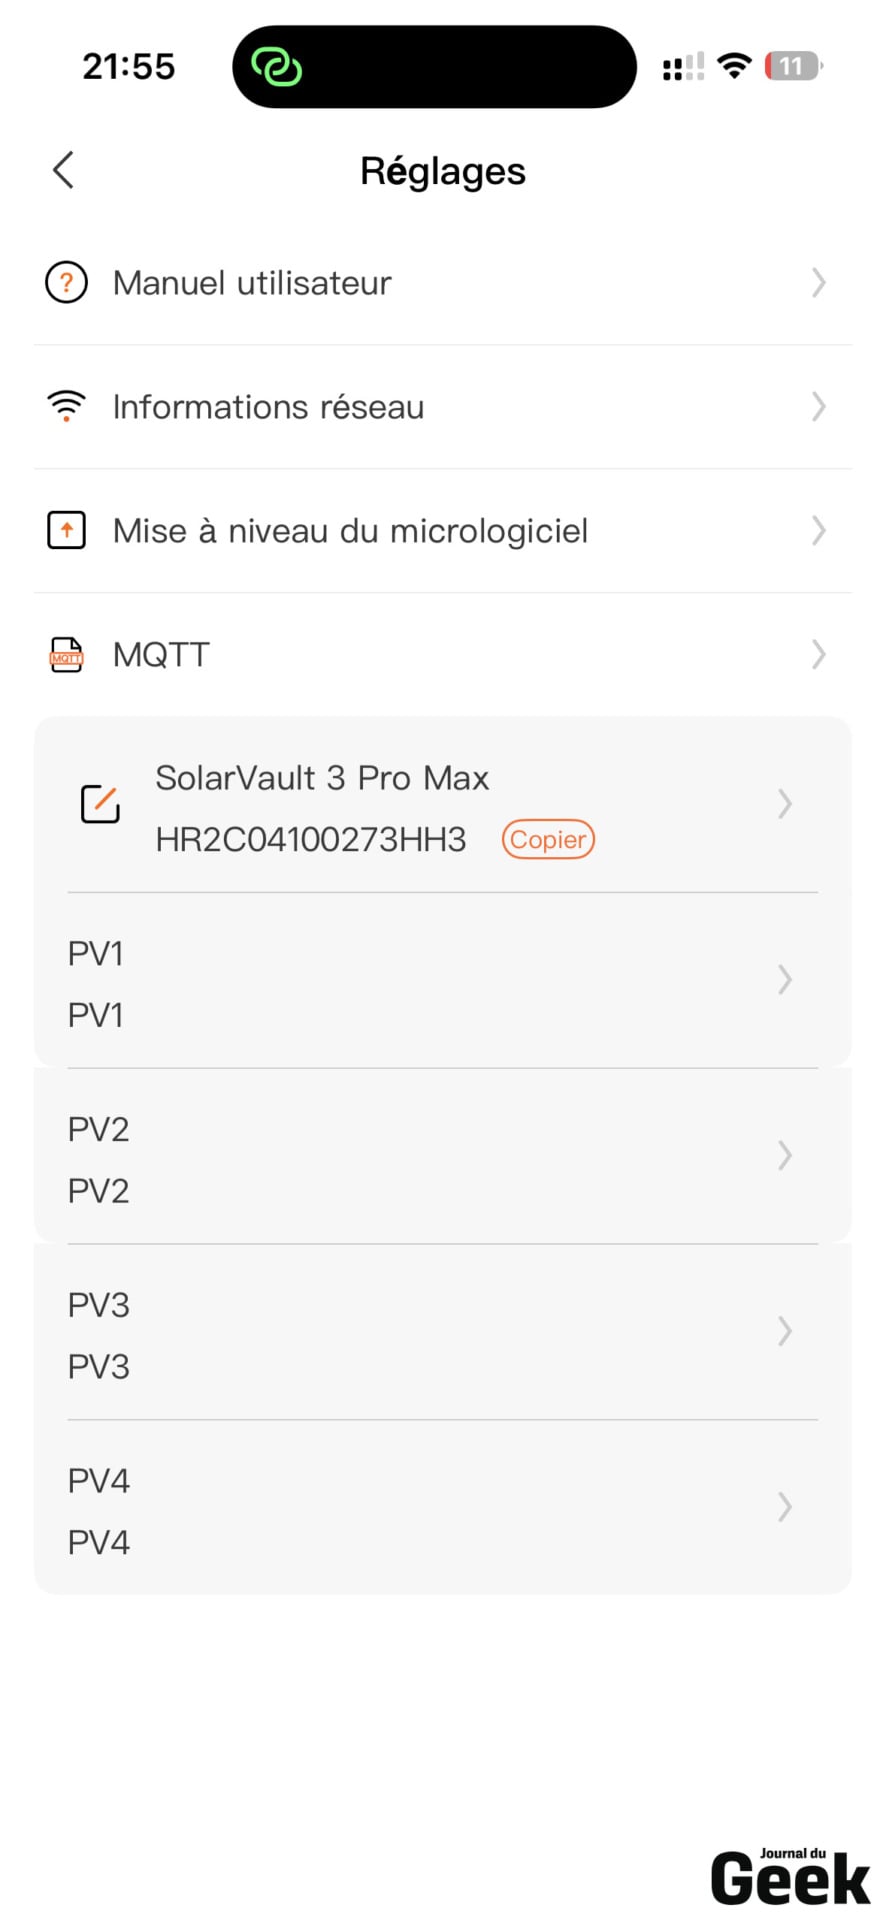Screen dimensions: 886x1920
Task: Tap the firmware upgrade arrow icon
Action: click(x=66, y=530)
